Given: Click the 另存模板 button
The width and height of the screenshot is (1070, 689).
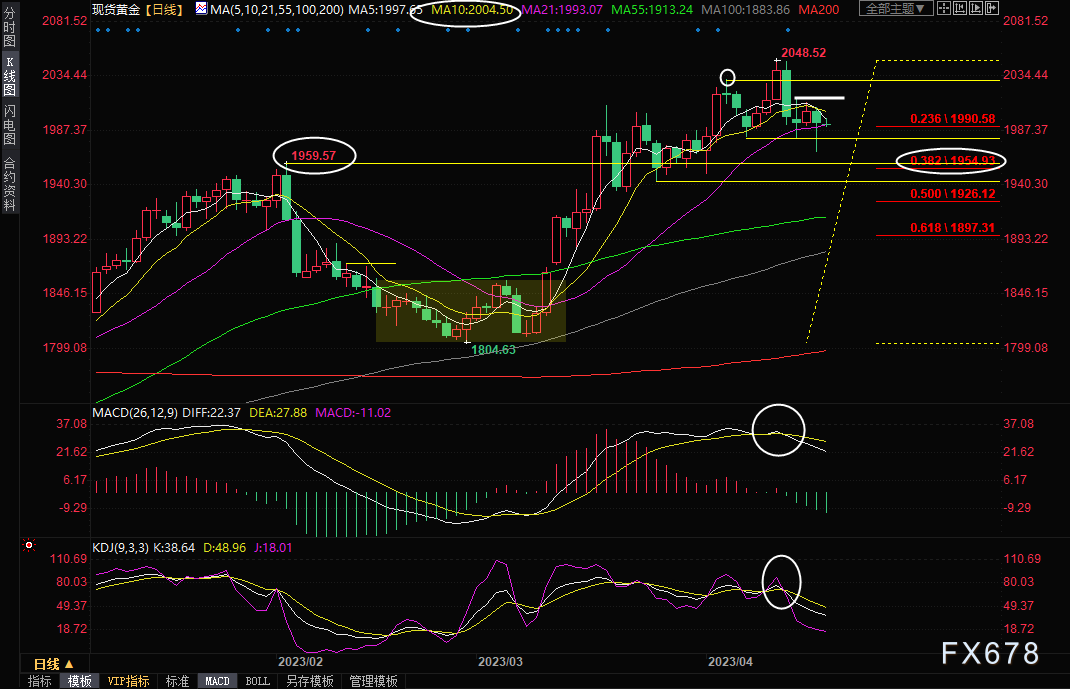Looking at the screenshot, I should coord(310,681).
